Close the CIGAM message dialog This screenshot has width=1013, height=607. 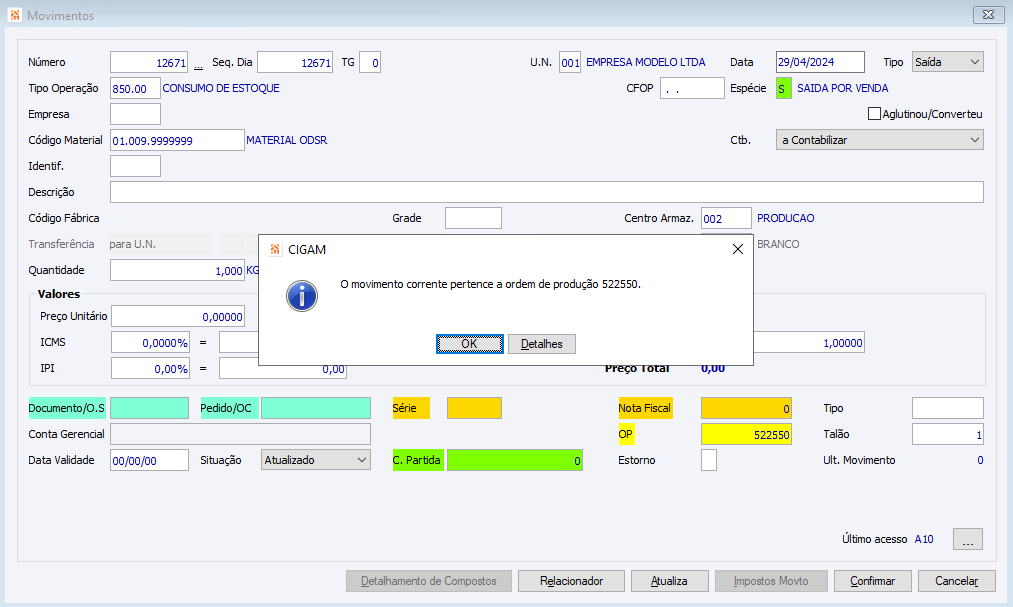click(738, 249)
